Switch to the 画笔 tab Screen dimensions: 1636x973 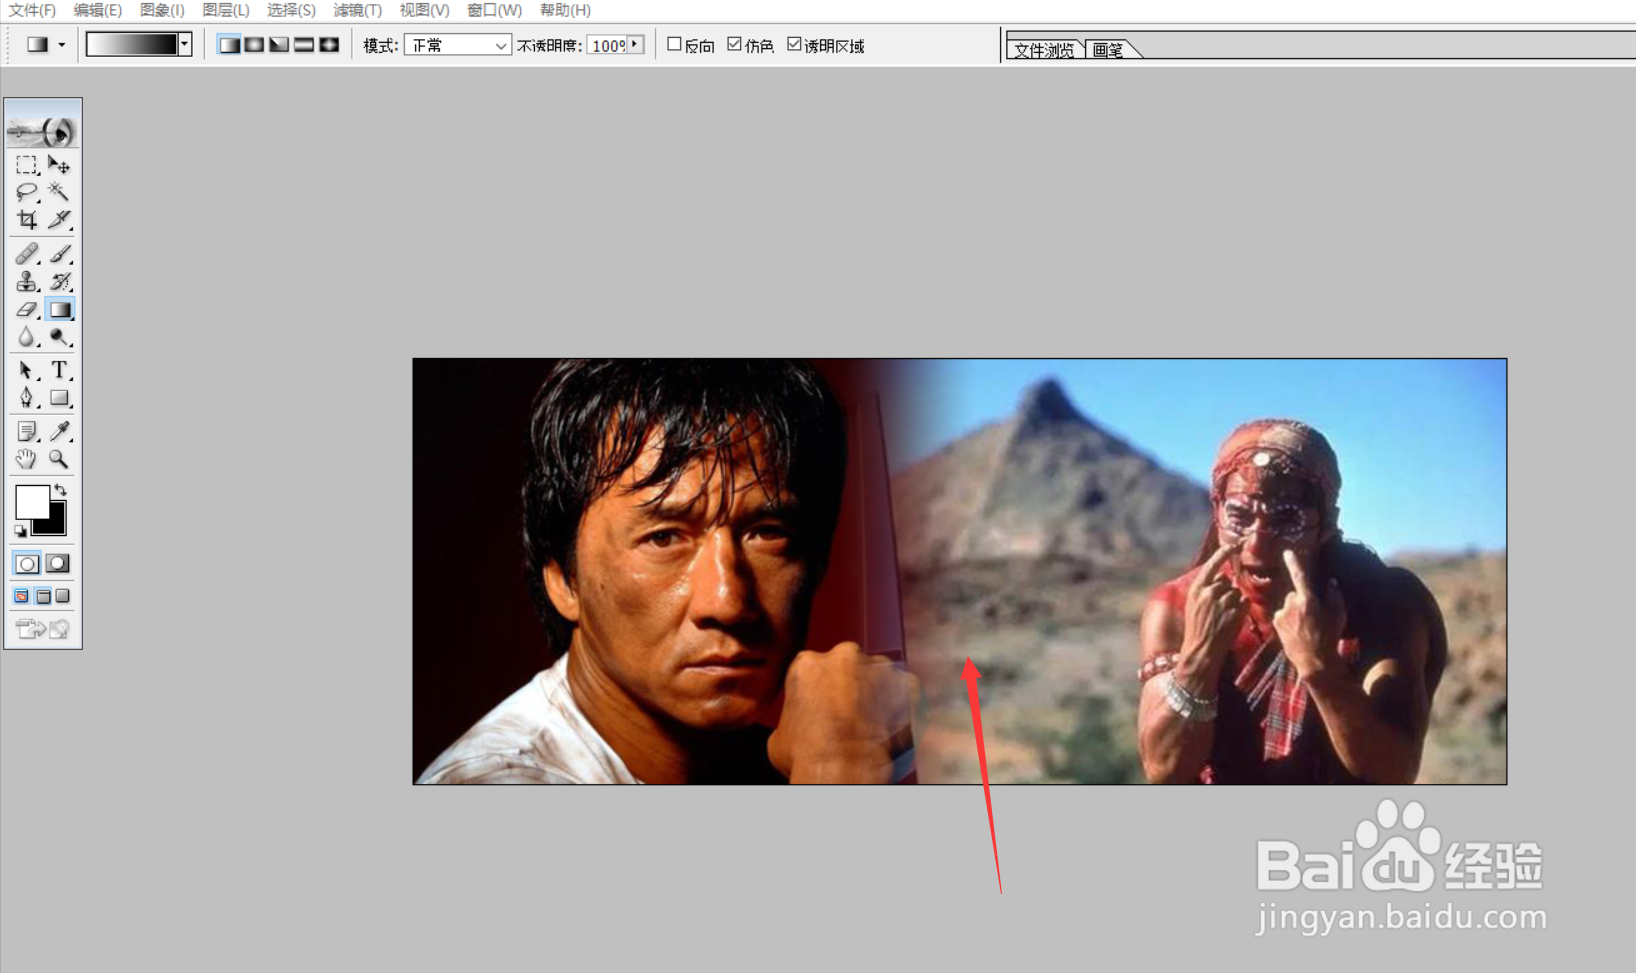click(x=1108, y=50)
